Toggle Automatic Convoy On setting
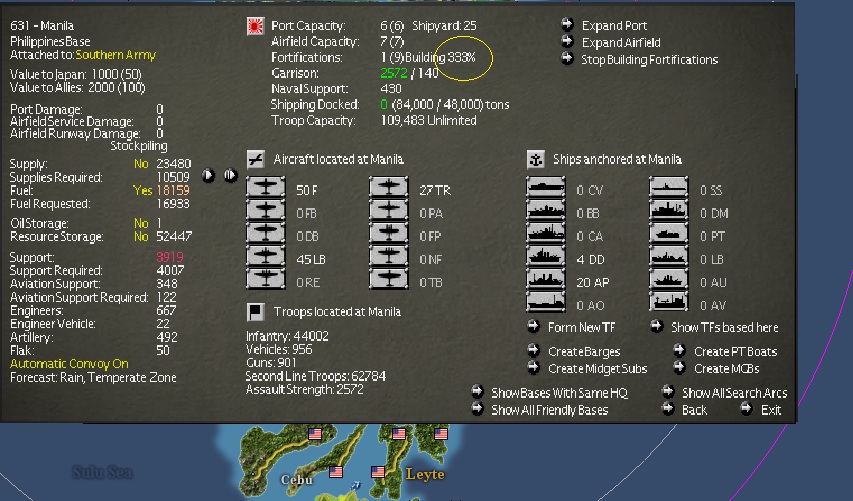Image resolution: width=853 pixels, height=501 pixels. 69,364
